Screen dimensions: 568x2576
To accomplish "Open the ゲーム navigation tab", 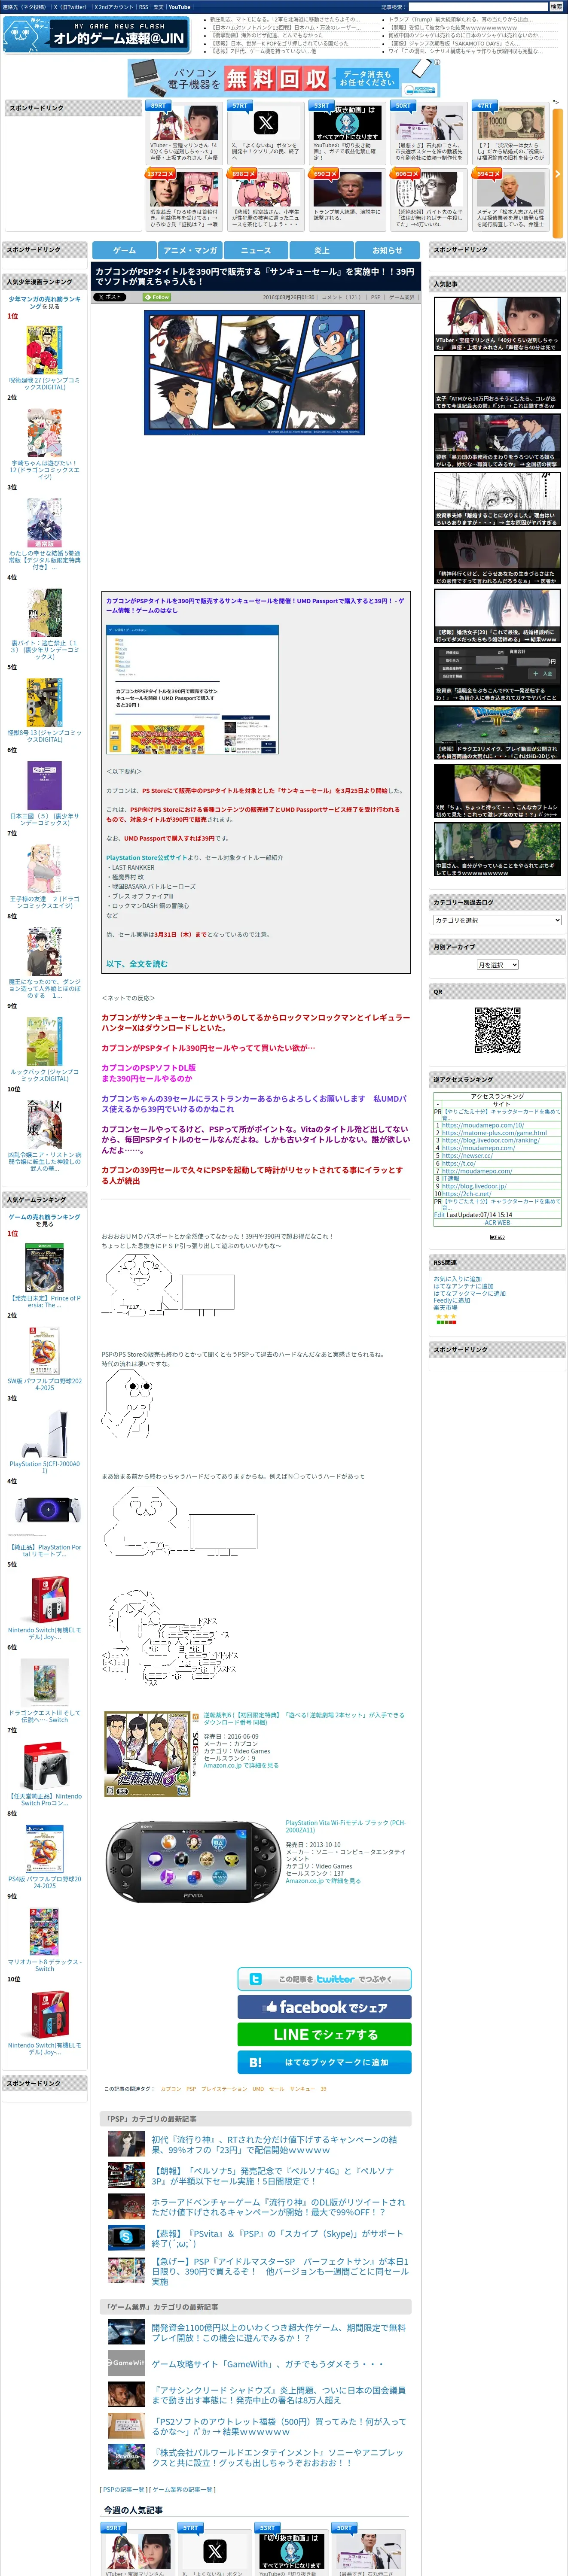I will point(124,250).
